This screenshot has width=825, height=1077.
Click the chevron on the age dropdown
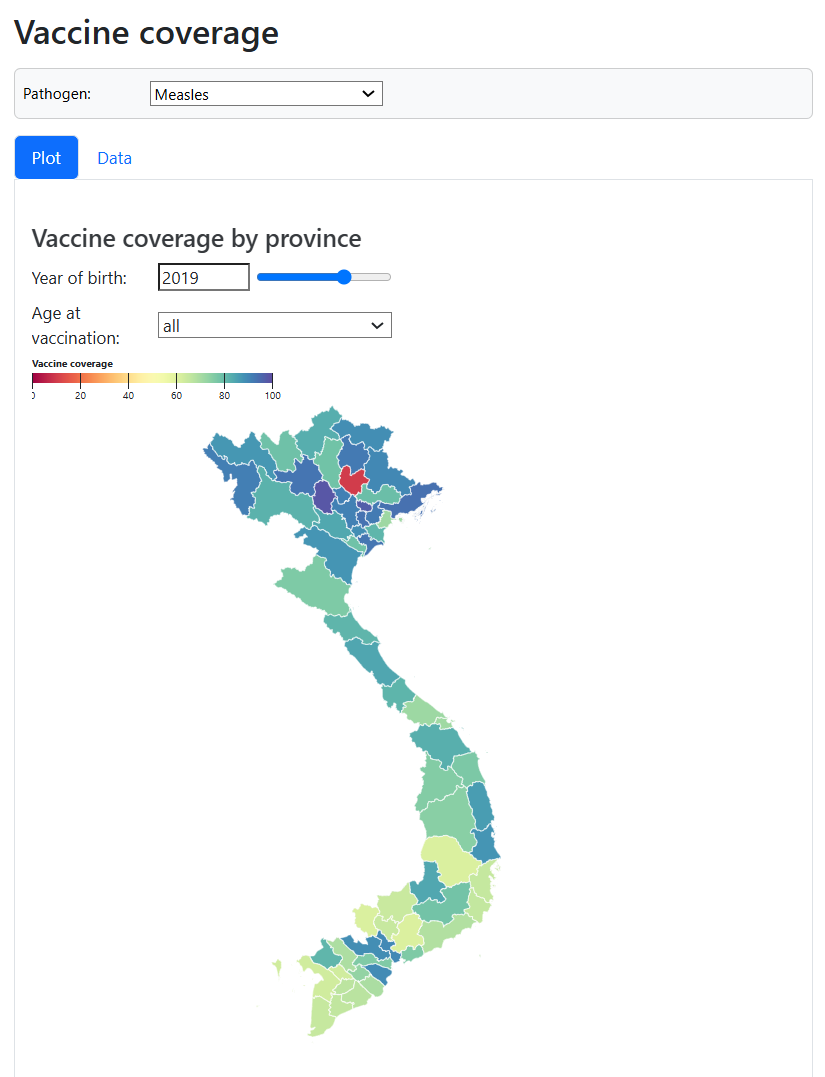click(x=377, y=325)
